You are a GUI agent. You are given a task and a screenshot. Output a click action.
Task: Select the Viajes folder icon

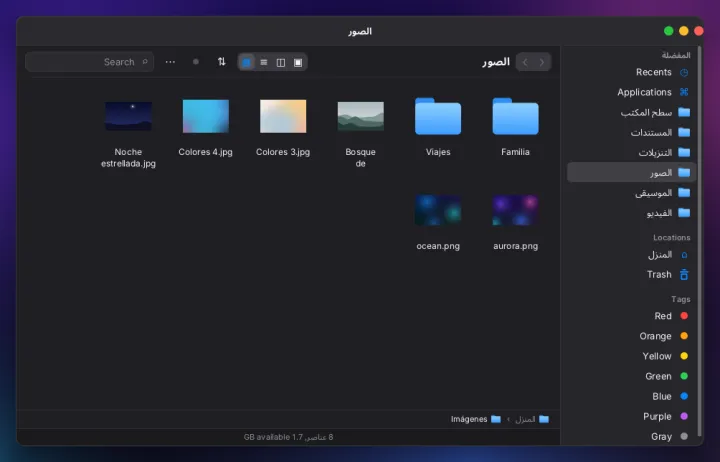[x=438, y=116]
